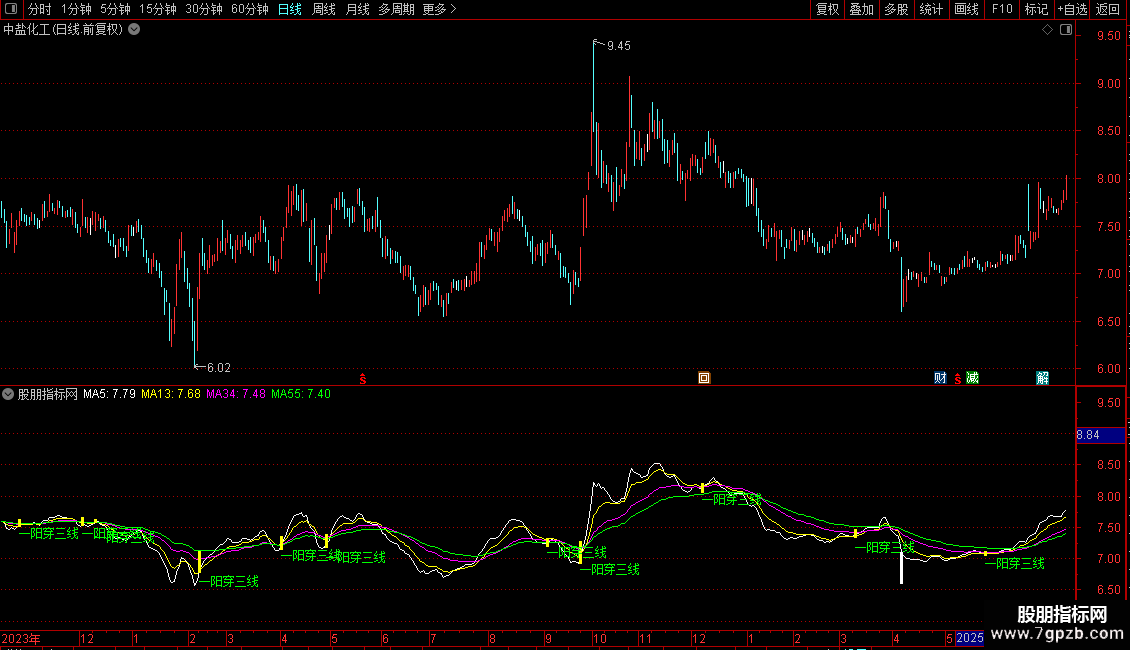Click the red S marker beside 财
Viewport: 1130px width, 650px height.
click(957, 378)
